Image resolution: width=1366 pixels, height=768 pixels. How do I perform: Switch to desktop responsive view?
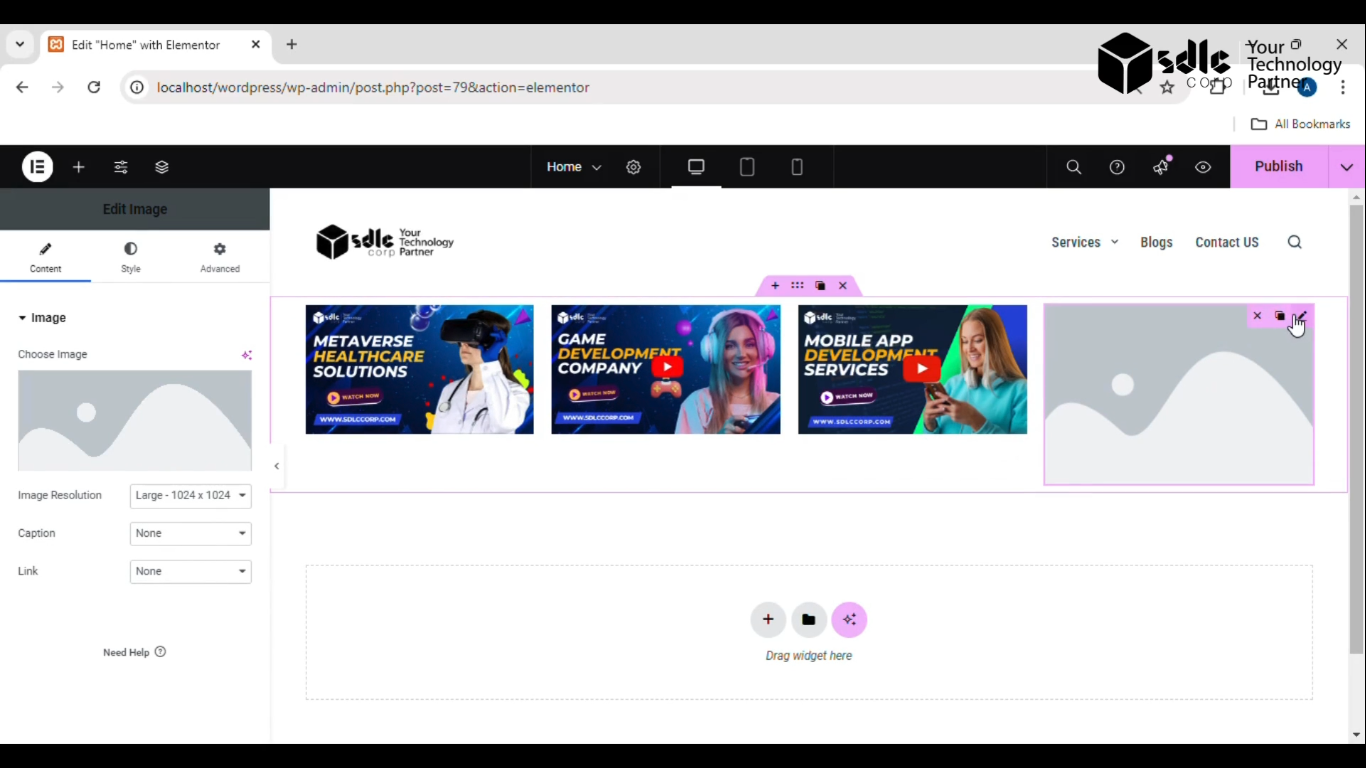pos(696,167)
